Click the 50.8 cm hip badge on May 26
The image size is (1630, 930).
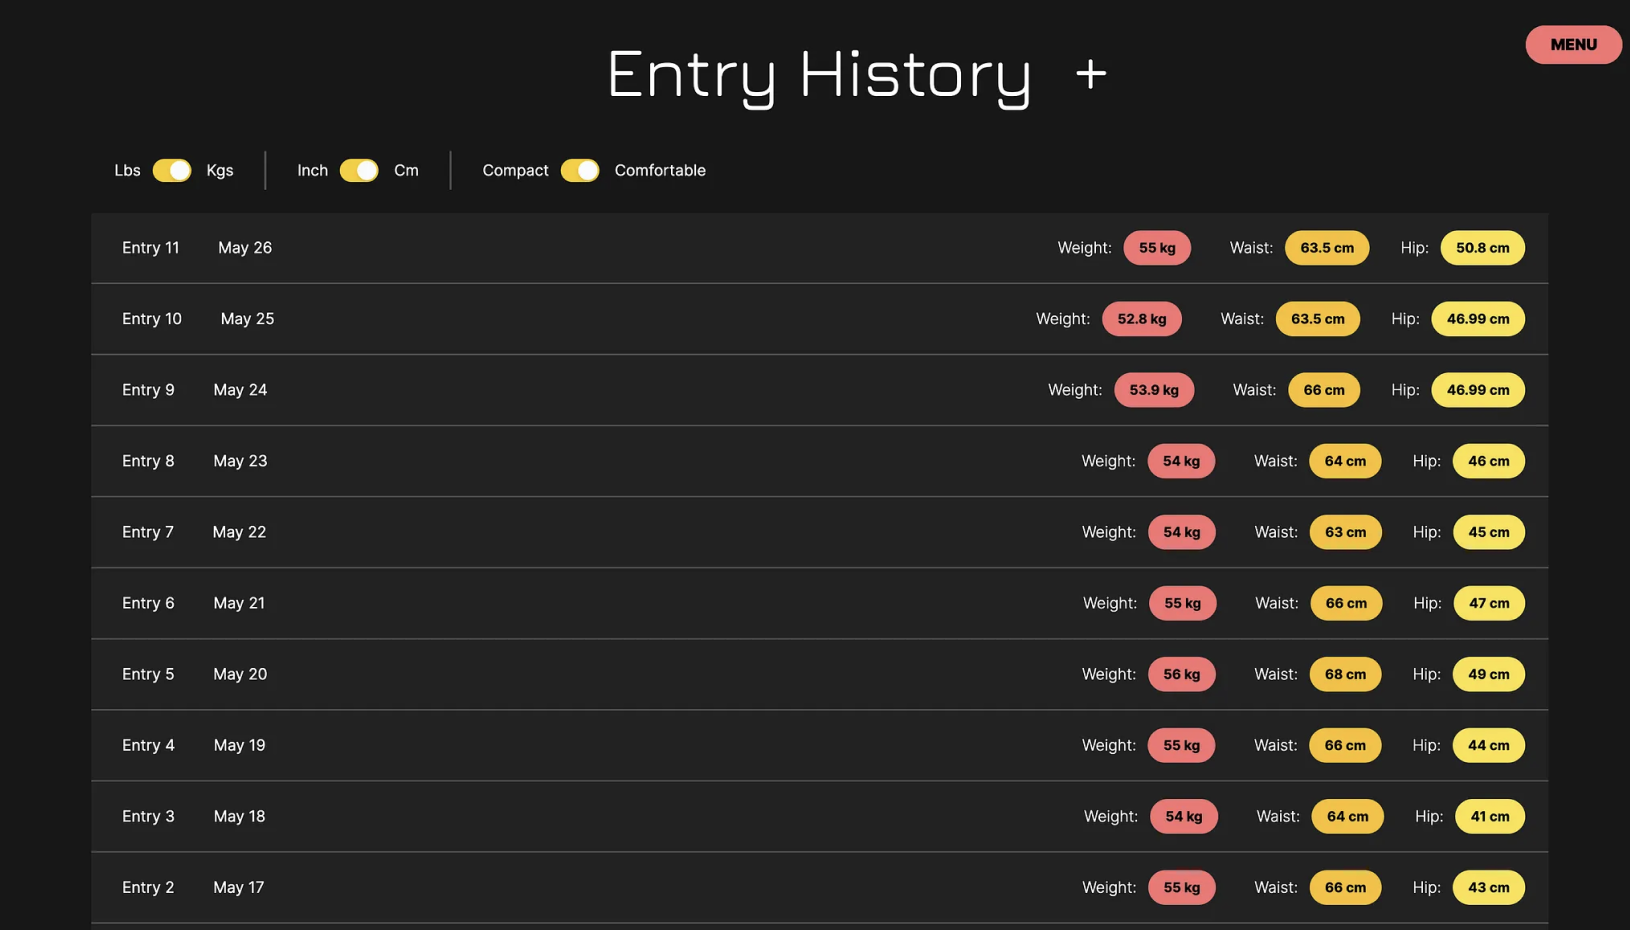(1481, 248)
